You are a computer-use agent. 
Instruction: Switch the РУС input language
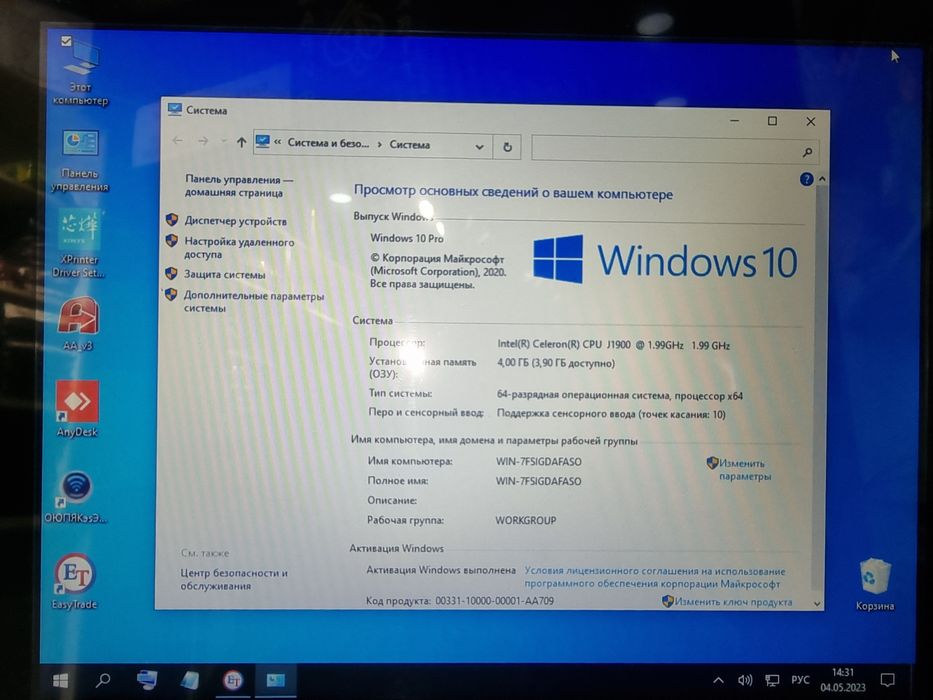(x=800, y=680)
